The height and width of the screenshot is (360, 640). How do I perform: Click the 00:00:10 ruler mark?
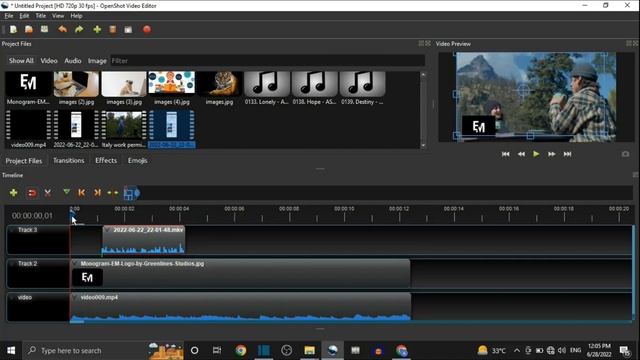344,209
